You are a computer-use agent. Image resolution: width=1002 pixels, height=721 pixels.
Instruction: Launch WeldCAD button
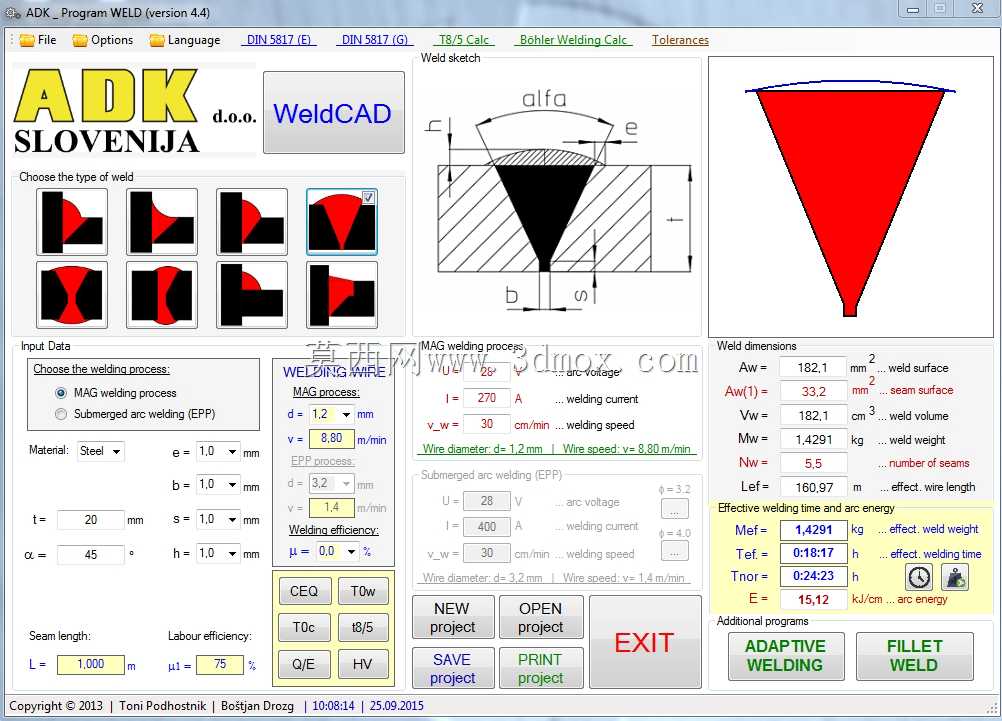[334, 112]
